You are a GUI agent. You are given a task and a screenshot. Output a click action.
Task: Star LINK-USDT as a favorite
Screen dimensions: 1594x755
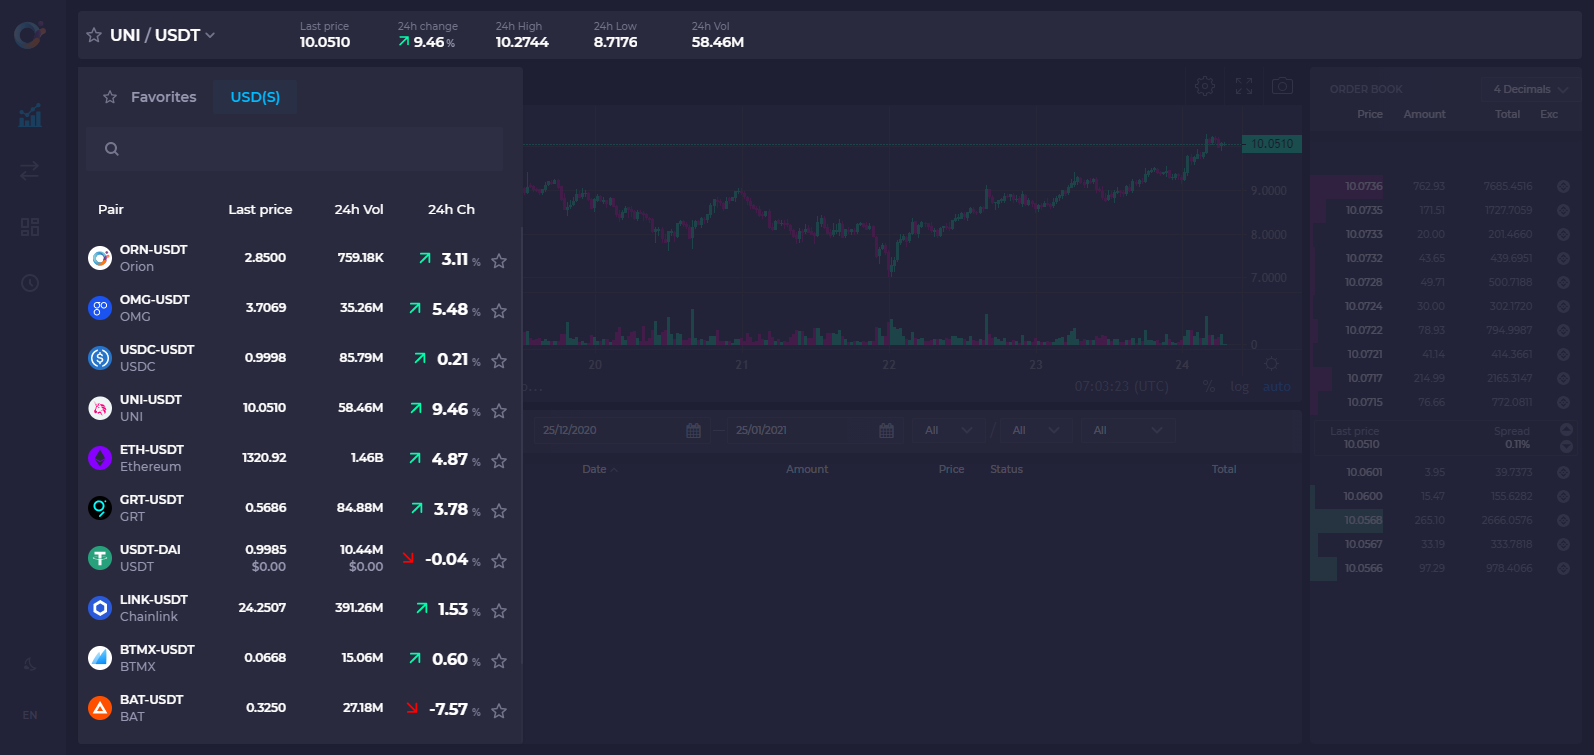click(499, 611)
